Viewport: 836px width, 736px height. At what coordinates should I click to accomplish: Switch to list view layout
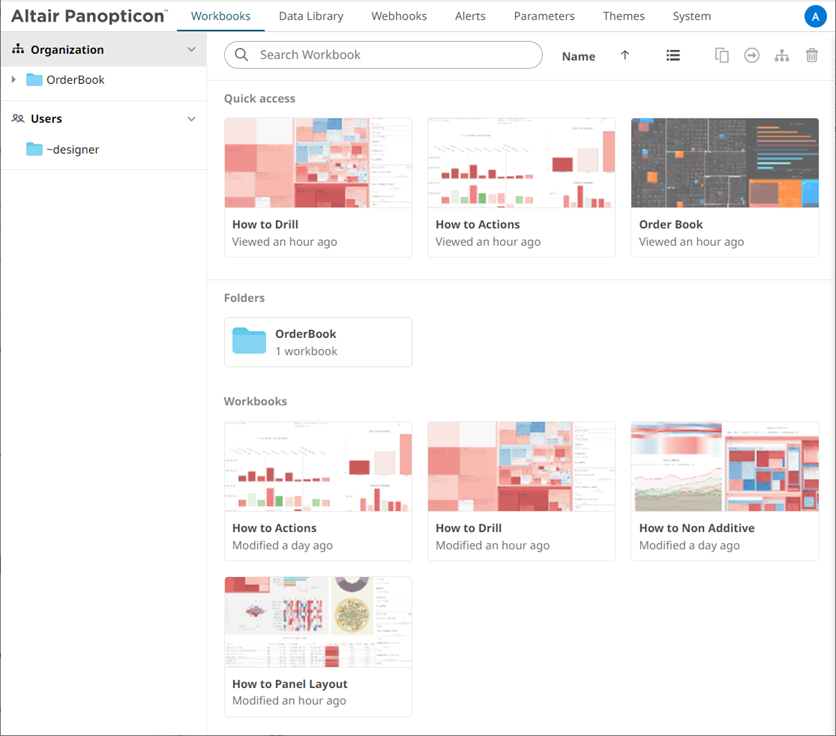pos(673,55)
